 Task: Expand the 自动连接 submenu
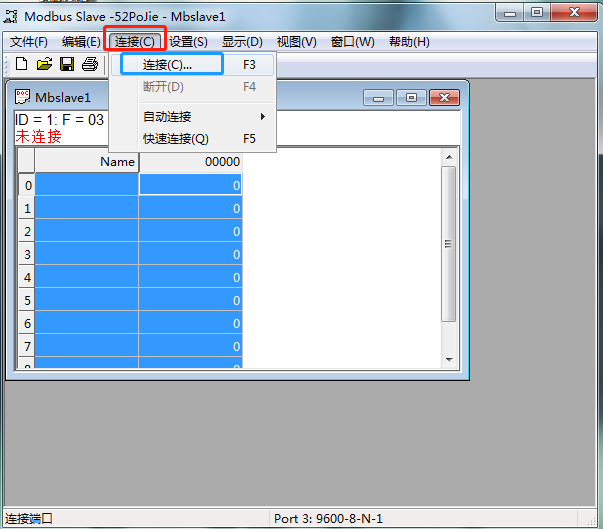point(193,116)
